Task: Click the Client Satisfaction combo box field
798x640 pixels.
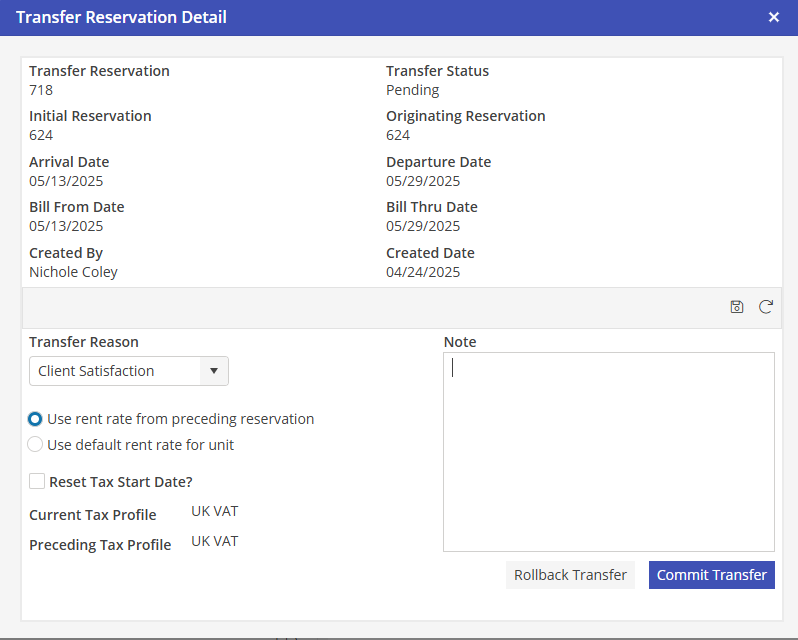Action: pyautogui.click(x=114, y=371)
